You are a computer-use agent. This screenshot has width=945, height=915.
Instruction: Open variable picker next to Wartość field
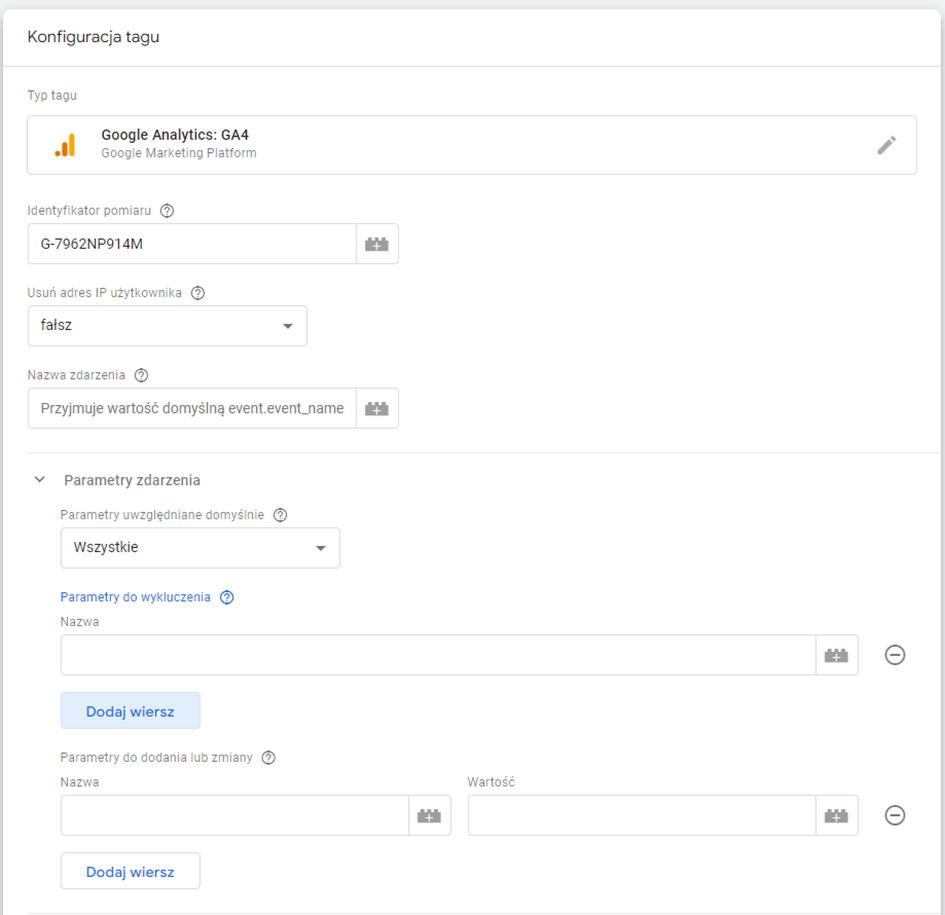(x=836, y=816)
